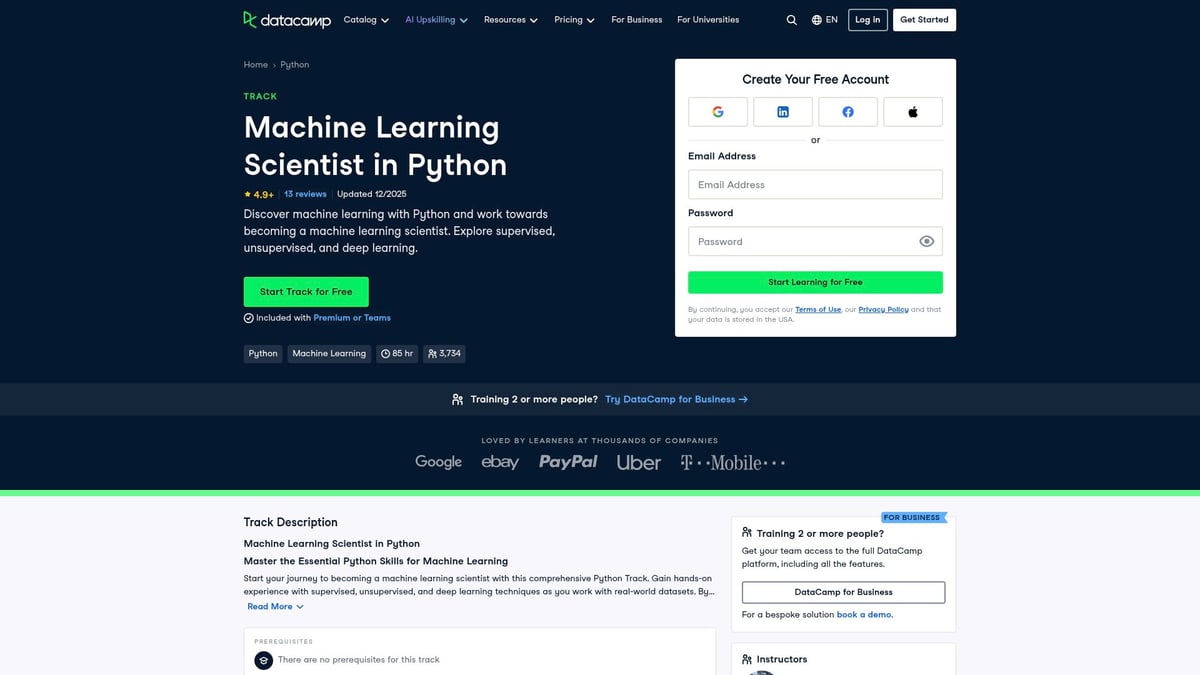Click the Log In button

point(868,20)
